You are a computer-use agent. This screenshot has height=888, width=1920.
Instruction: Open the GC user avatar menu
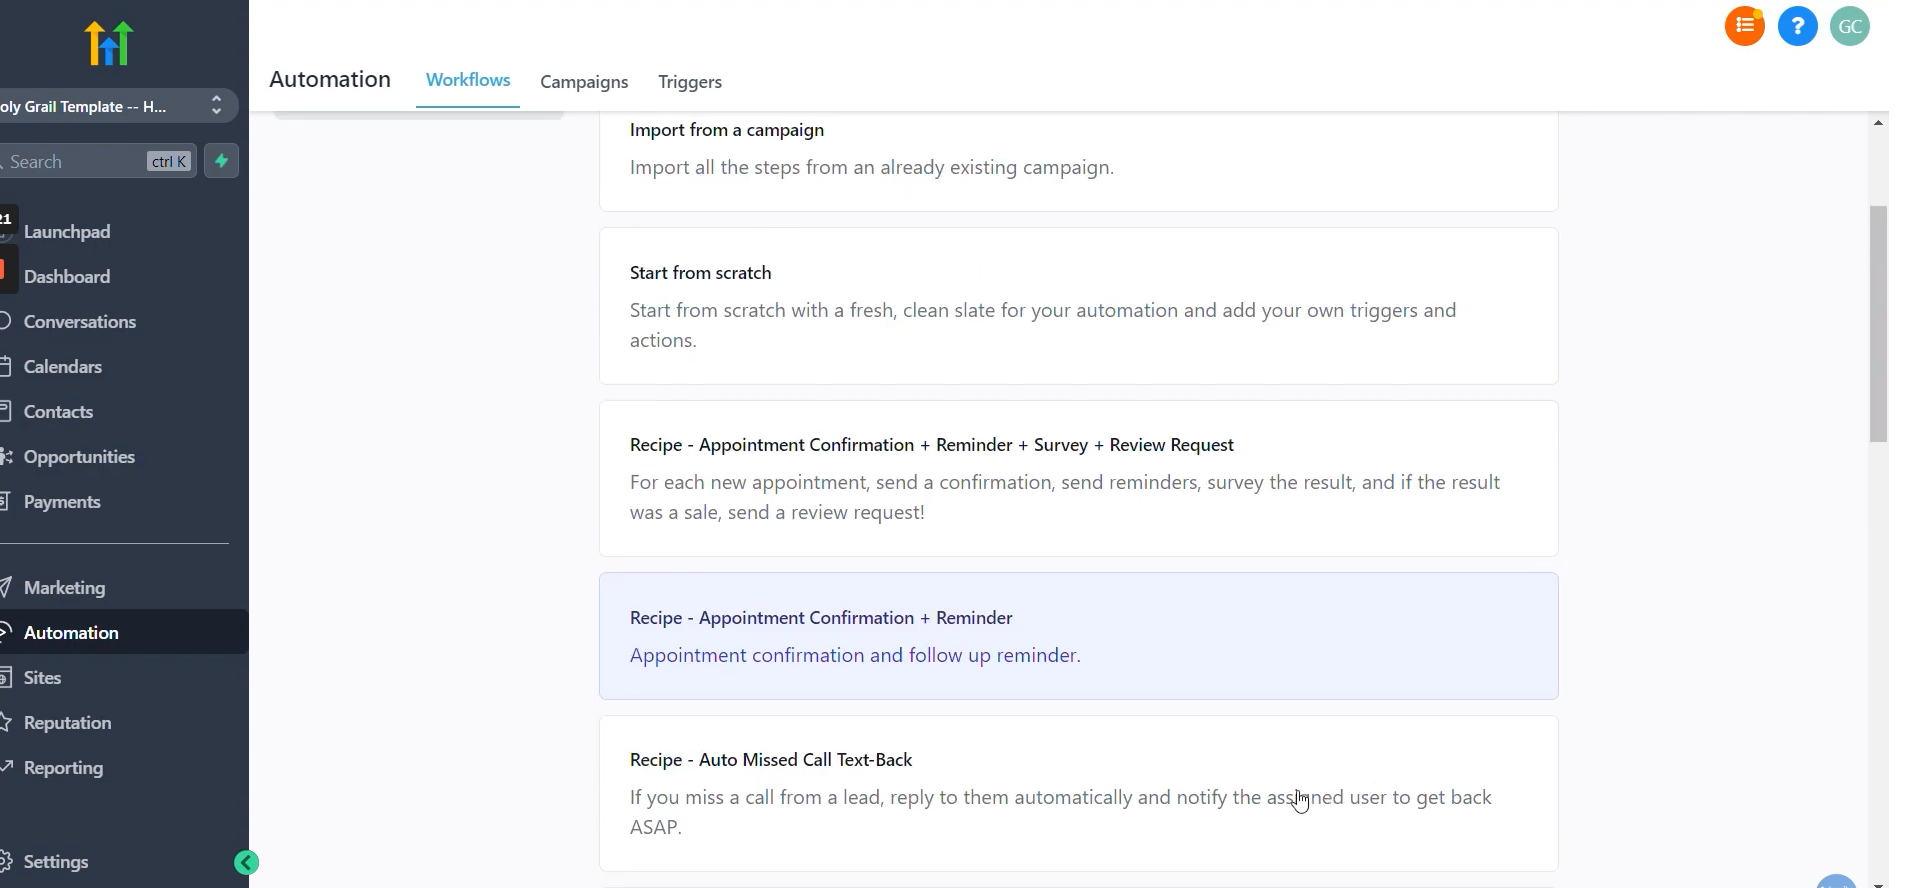click(x=1850, y=26)
